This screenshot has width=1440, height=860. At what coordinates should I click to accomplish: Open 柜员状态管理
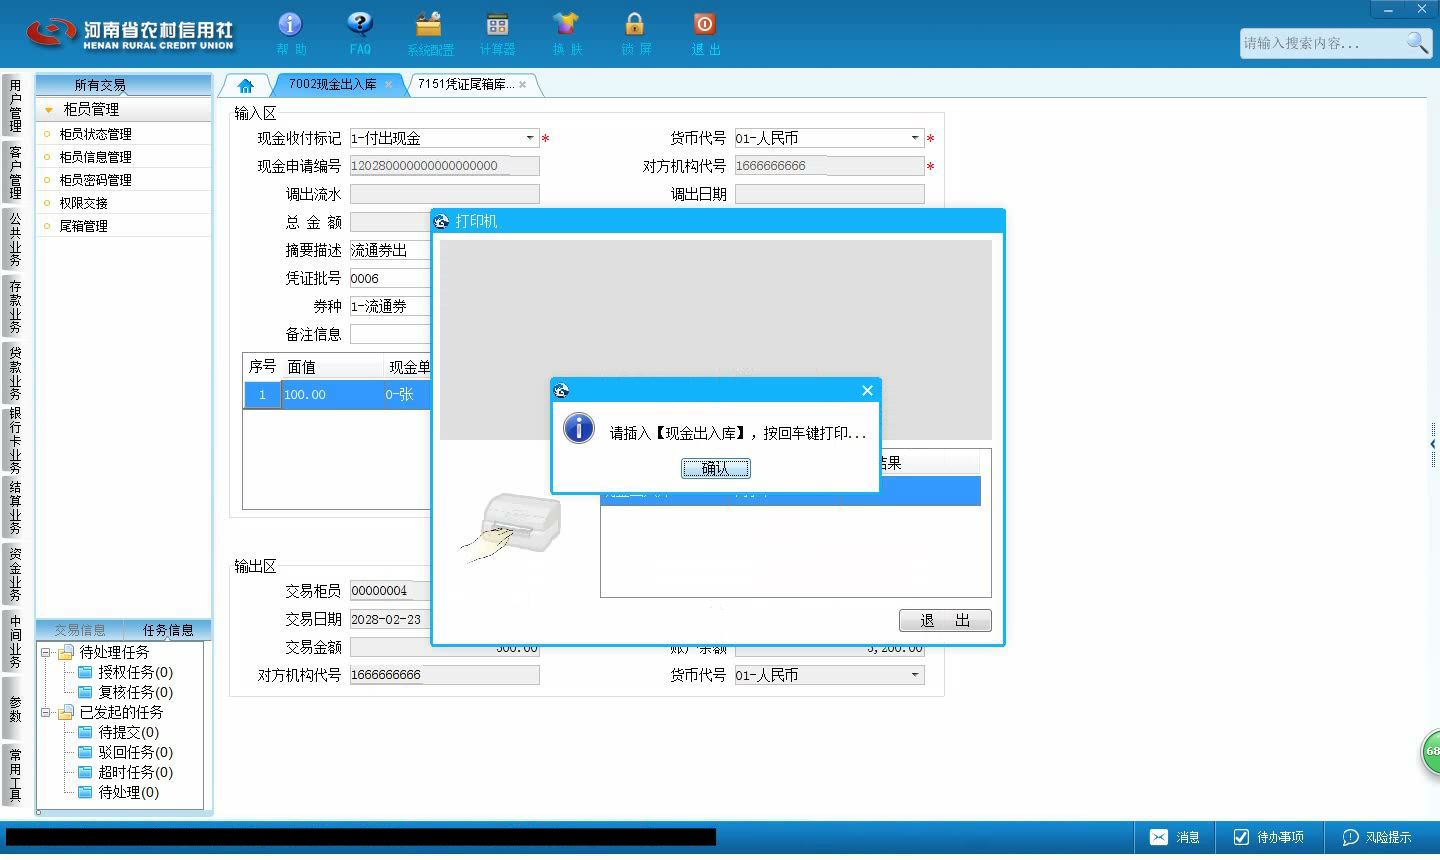pos(95,134)
